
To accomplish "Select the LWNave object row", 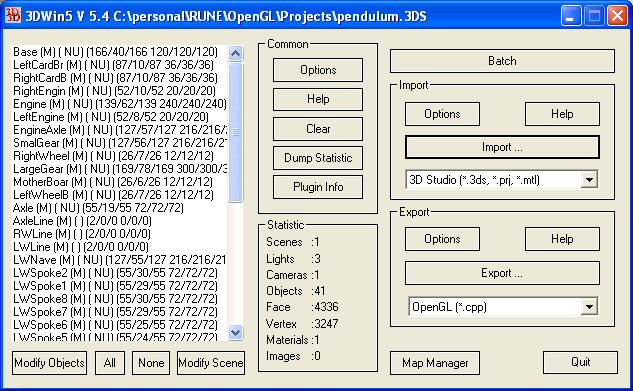I will 119,259.
